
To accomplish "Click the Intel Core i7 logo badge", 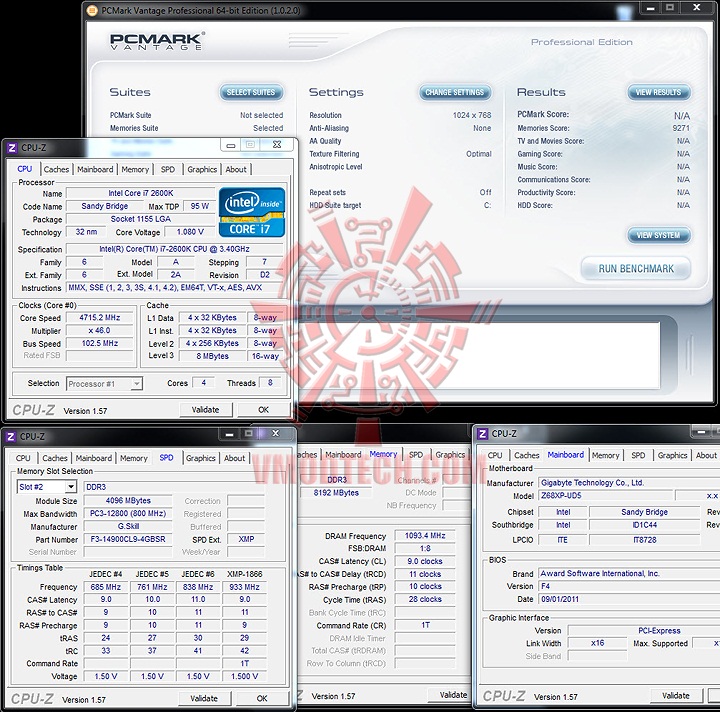I will pyautogui.click(x=252, y=212).
